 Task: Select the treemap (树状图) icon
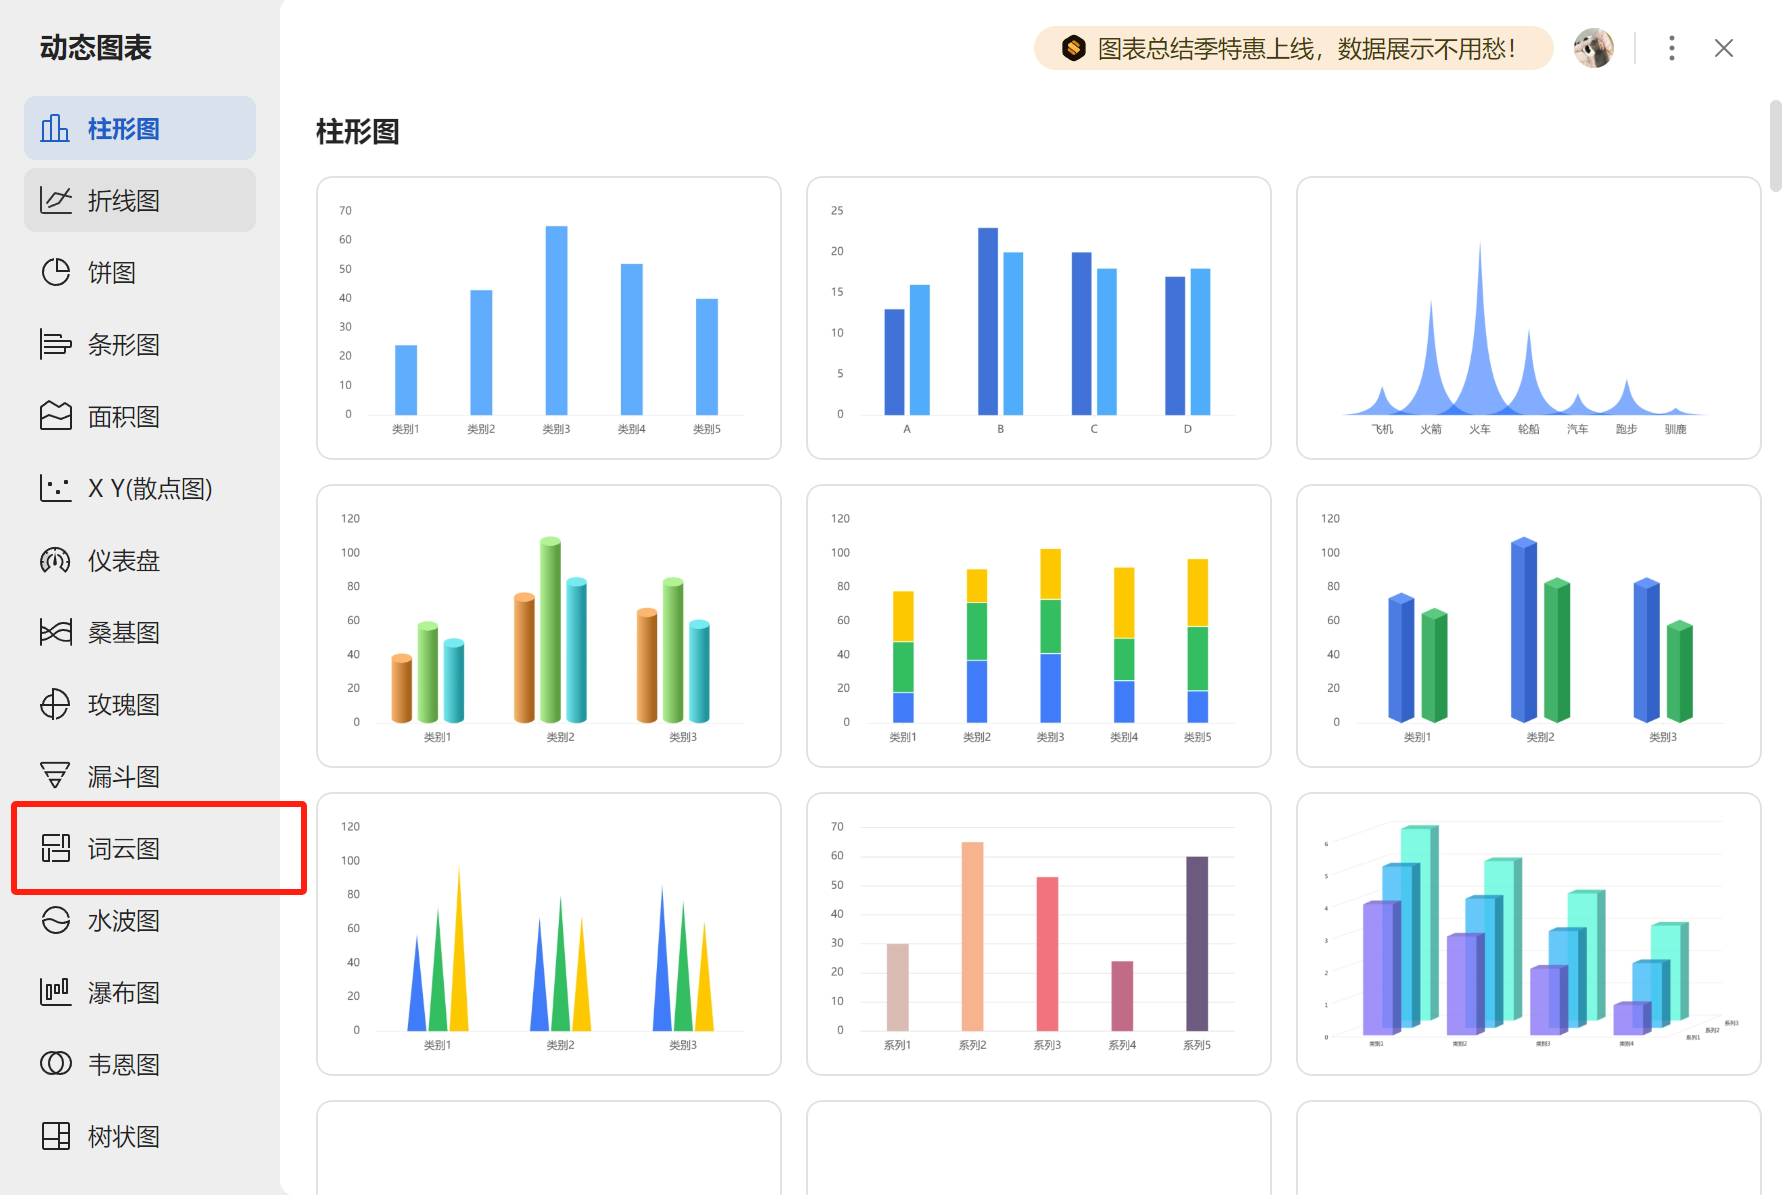[x=56, y=1136]
